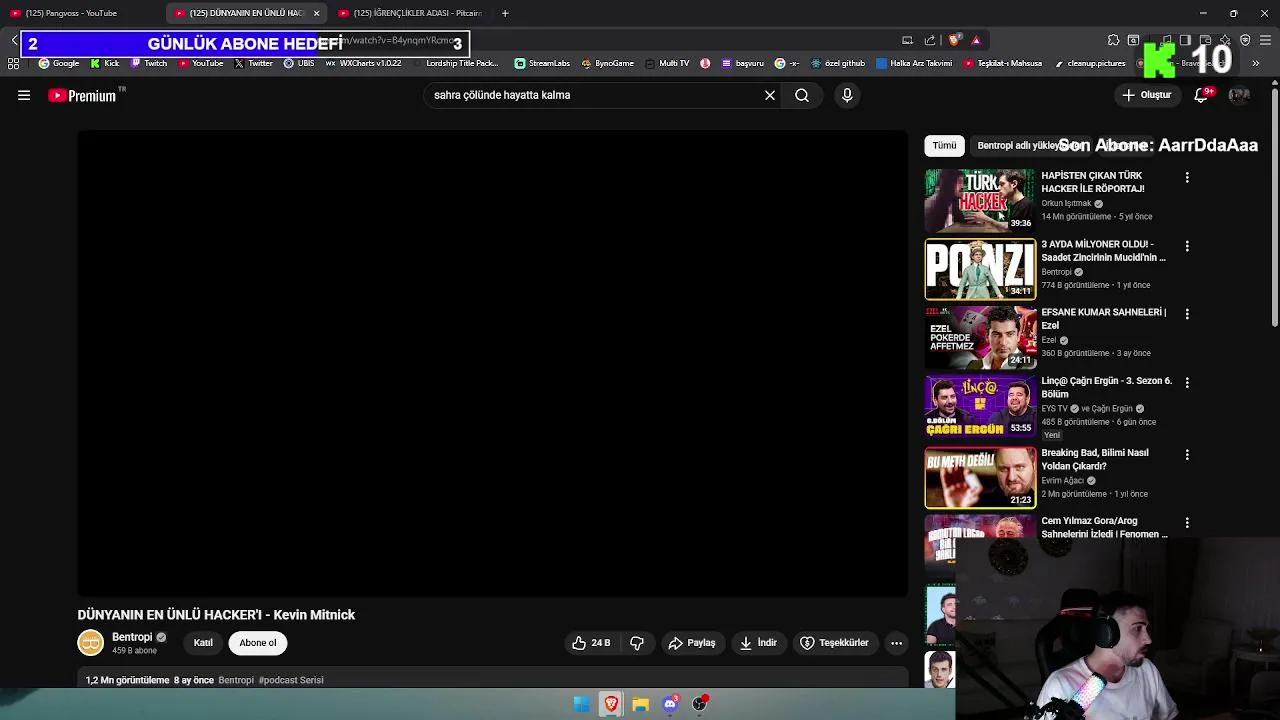This screenshot has width=1280, height=720.
Task: Open the Multi TV bookmark
Action: 667,63
